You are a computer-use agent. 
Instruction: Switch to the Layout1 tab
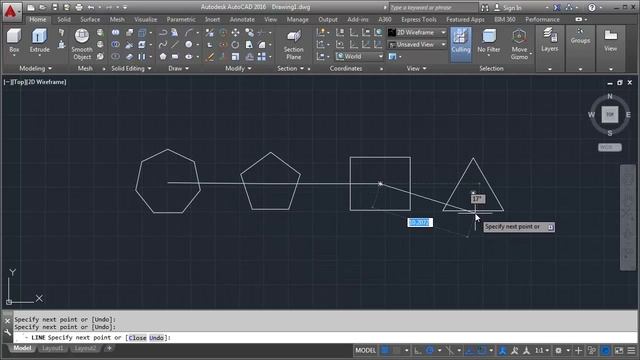point(53,348)
